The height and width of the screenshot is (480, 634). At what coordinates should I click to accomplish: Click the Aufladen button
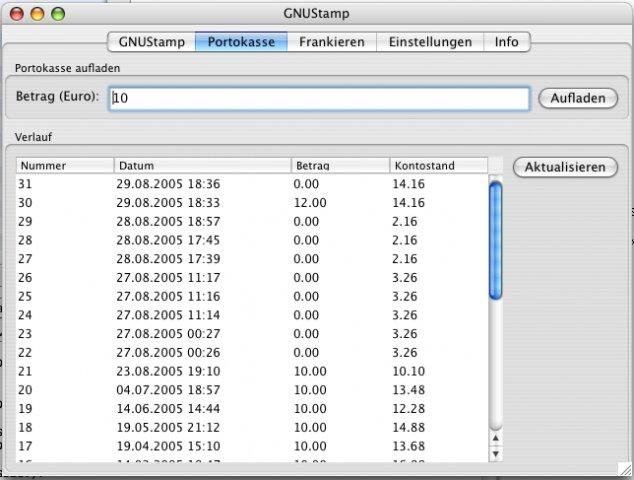578,98
